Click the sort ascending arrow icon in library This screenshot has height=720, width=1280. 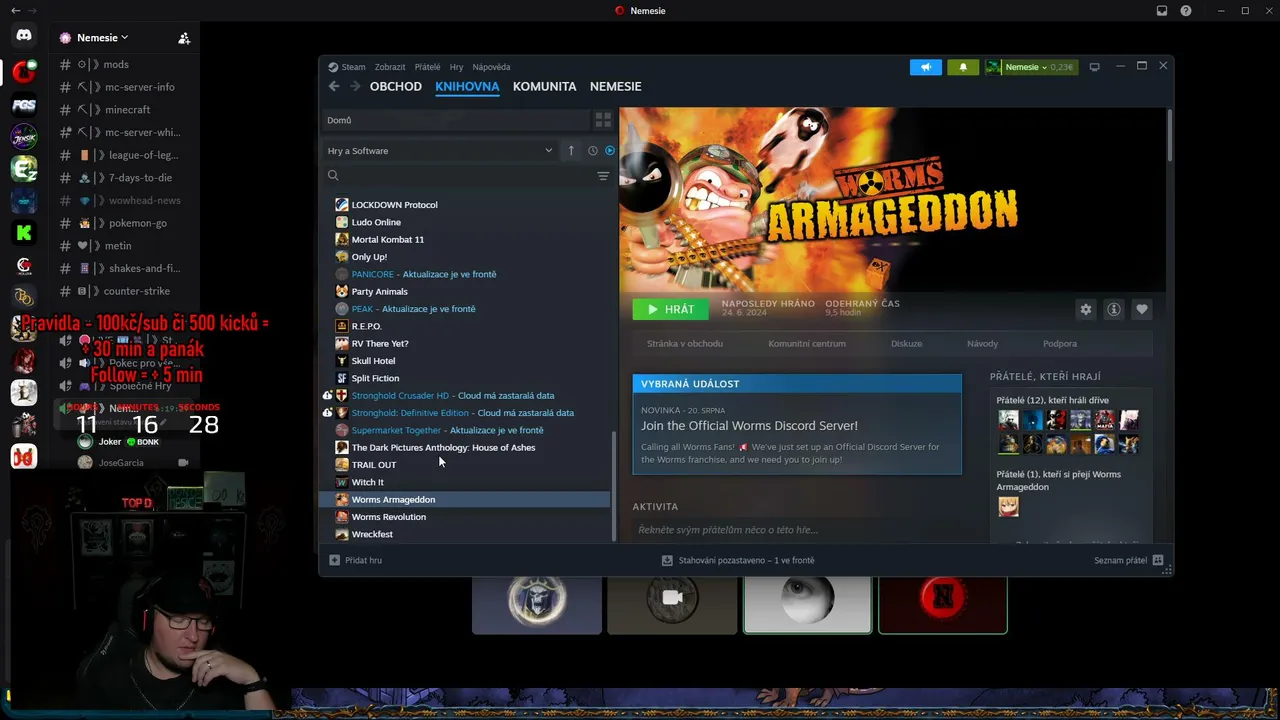click(571, 150)
